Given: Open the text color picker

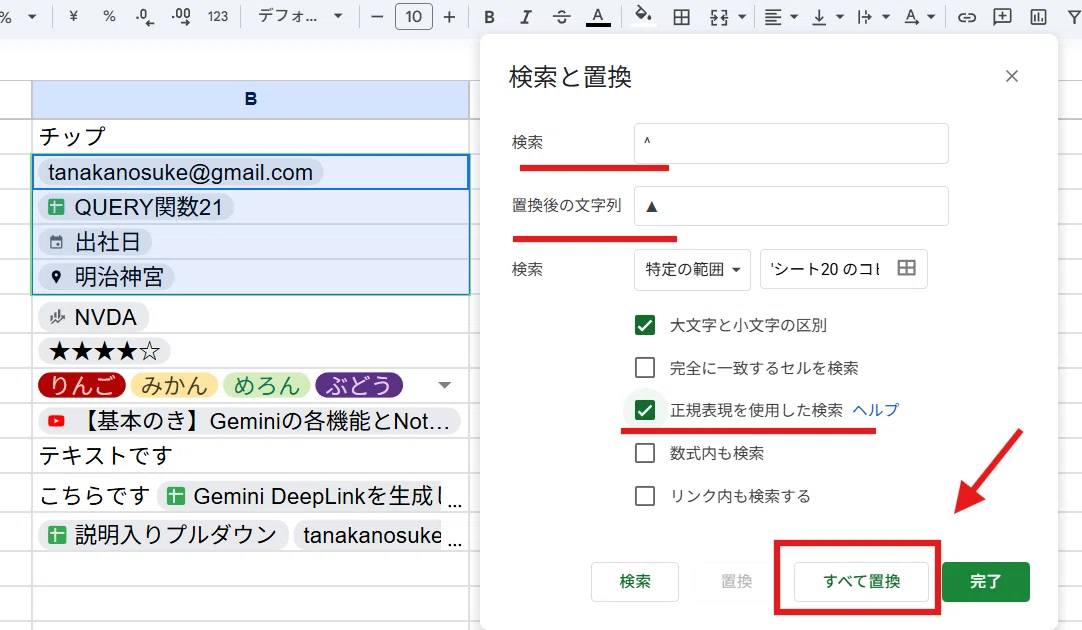Looking at the screenshot, I should [598, 17].
